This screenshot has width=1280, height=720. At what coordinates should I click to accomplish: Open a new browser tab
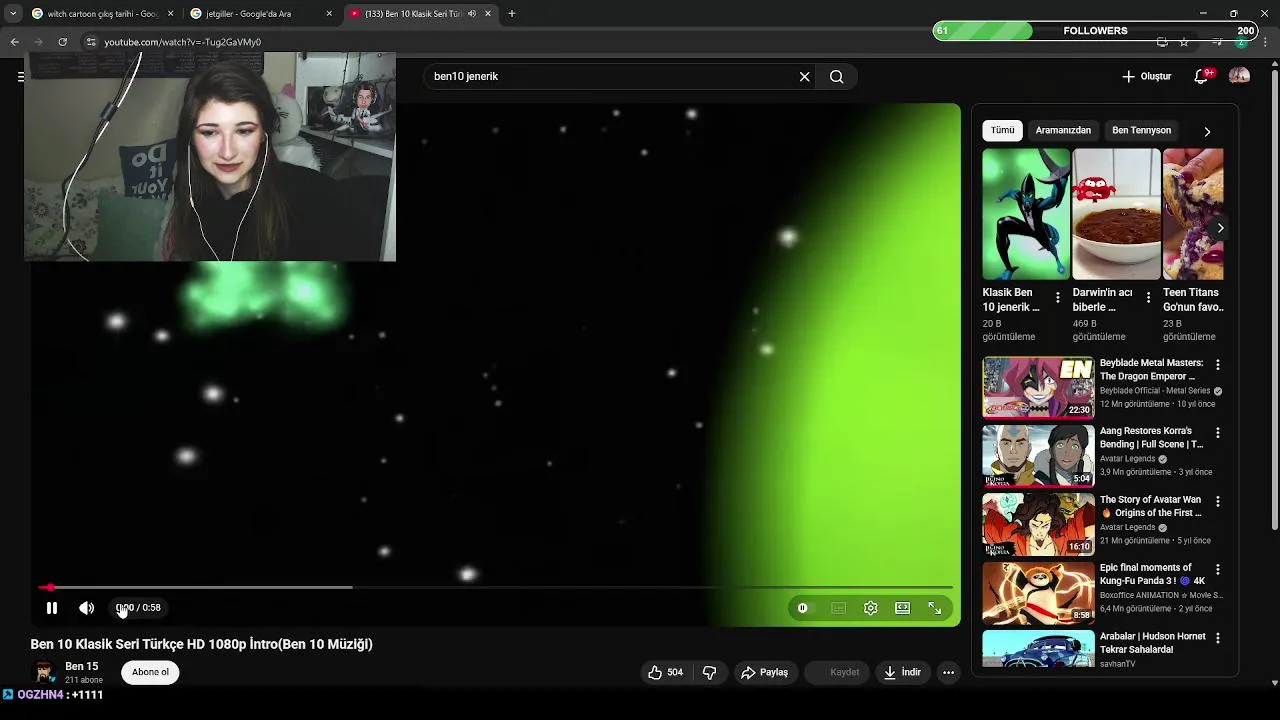pyautogui.click(x=512, y=14)
